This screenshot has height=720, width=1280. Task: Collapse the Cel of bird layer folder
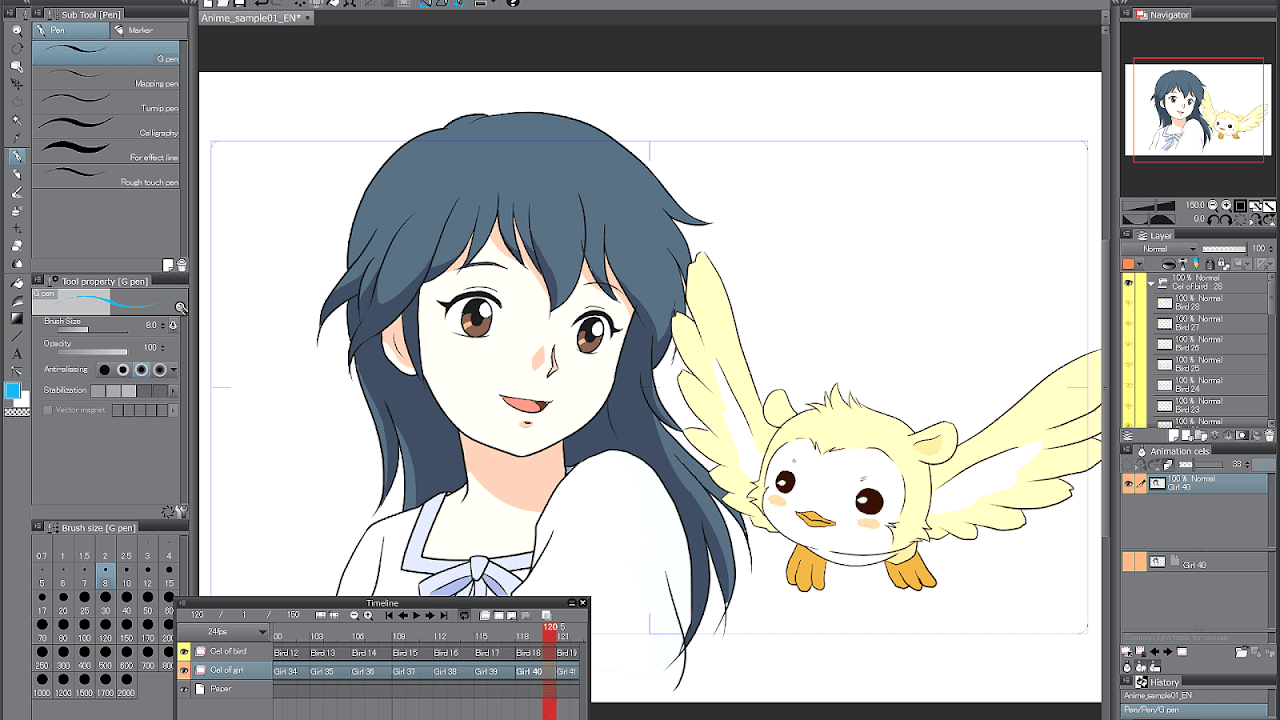[x=1151, y=283]
